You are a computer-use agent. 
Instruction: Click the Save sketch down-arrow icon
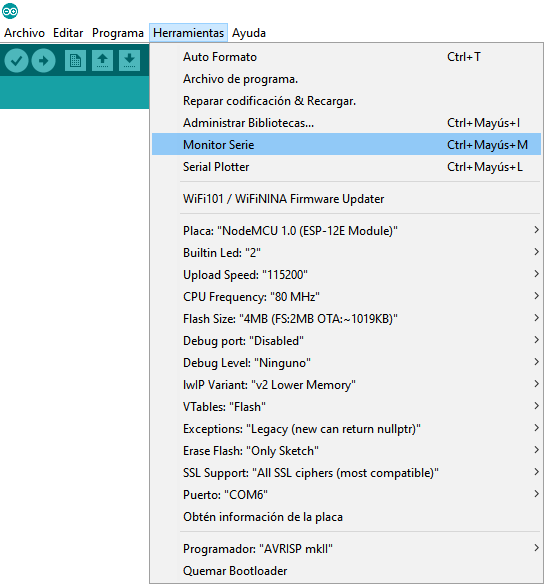(x=130, y=60)
